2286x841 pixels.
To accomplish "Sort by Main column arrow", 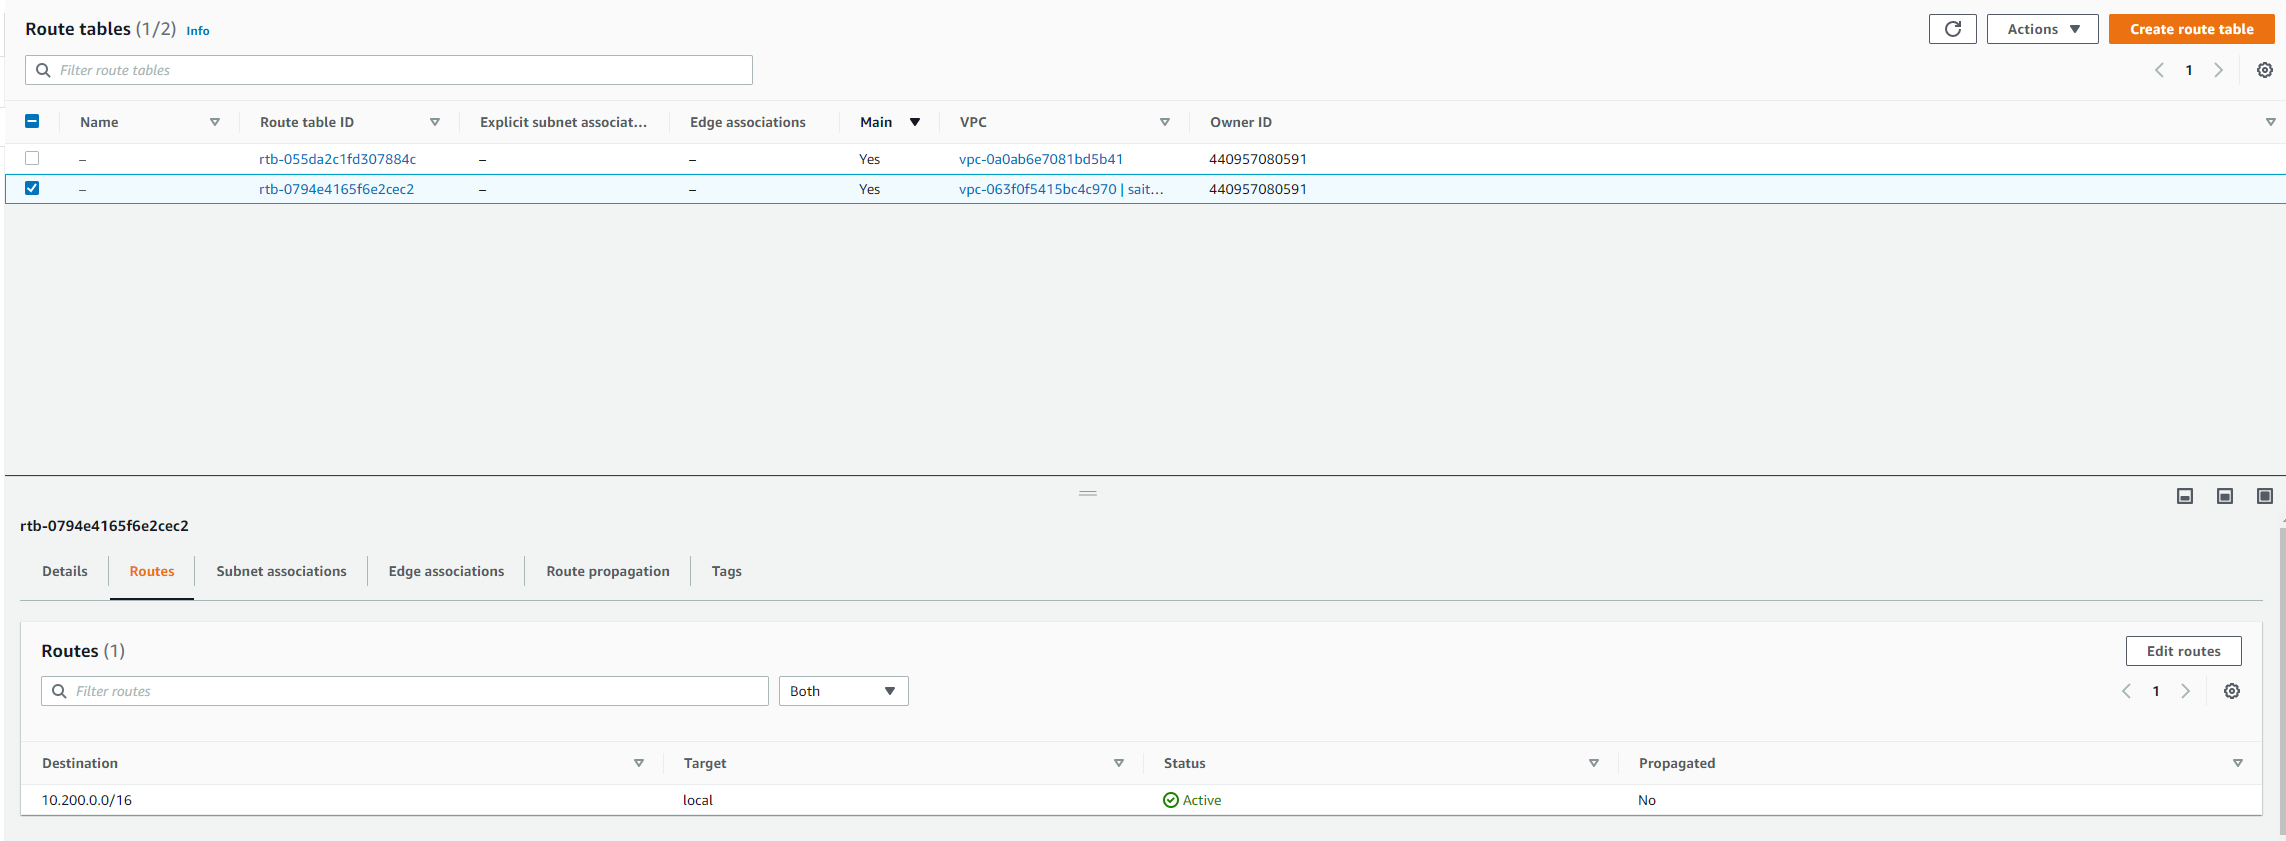I will point(915,122).
